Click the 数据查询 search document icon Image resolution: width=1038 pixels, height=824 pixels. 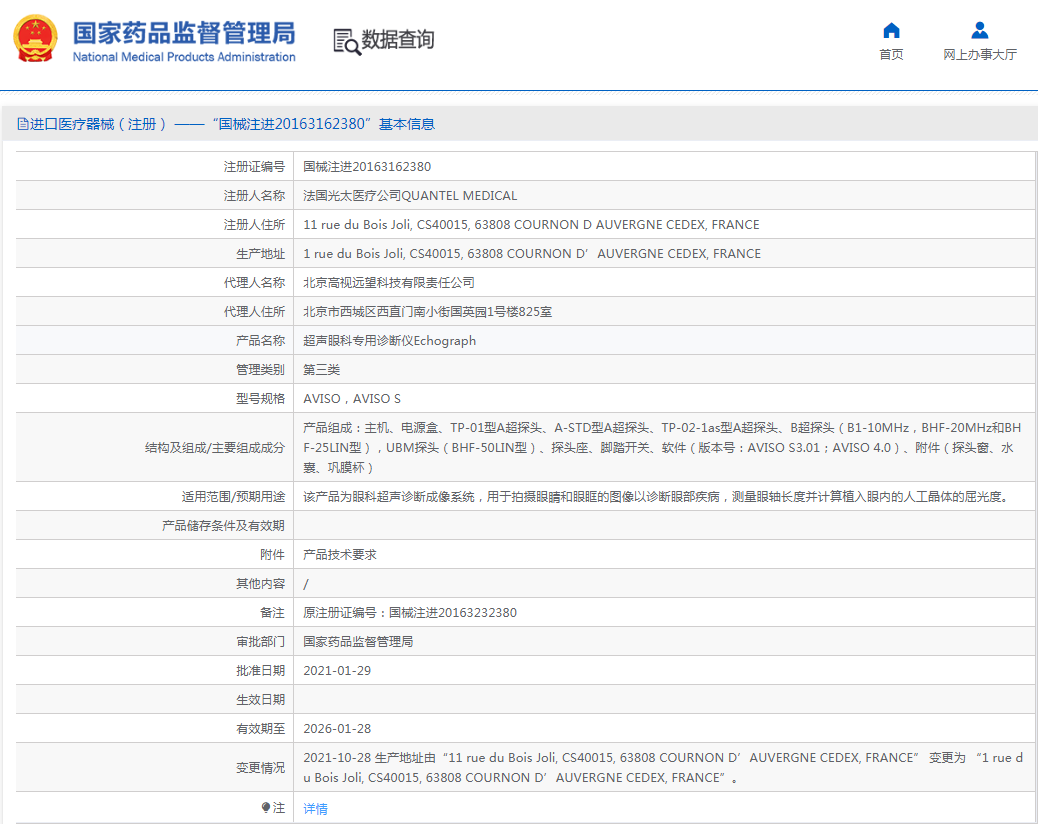click(346, 42)
